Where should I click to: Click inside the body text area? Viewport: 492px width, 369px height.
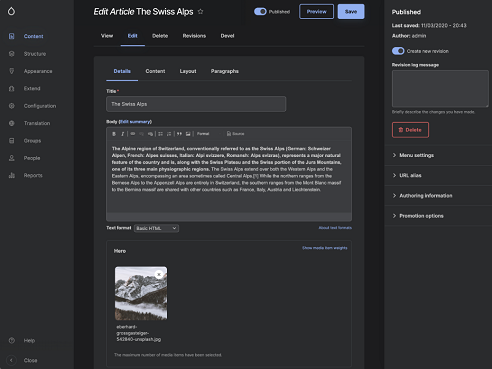pos(229,177)
